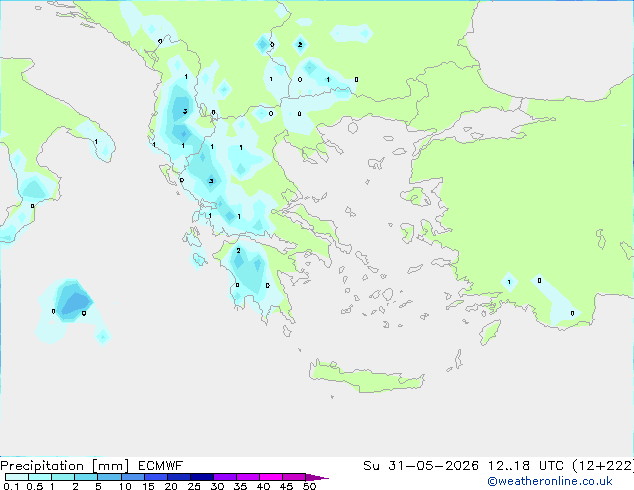
Task: Select the 40–45 mm magenta legend box
Action: click(x=271, y=477)
